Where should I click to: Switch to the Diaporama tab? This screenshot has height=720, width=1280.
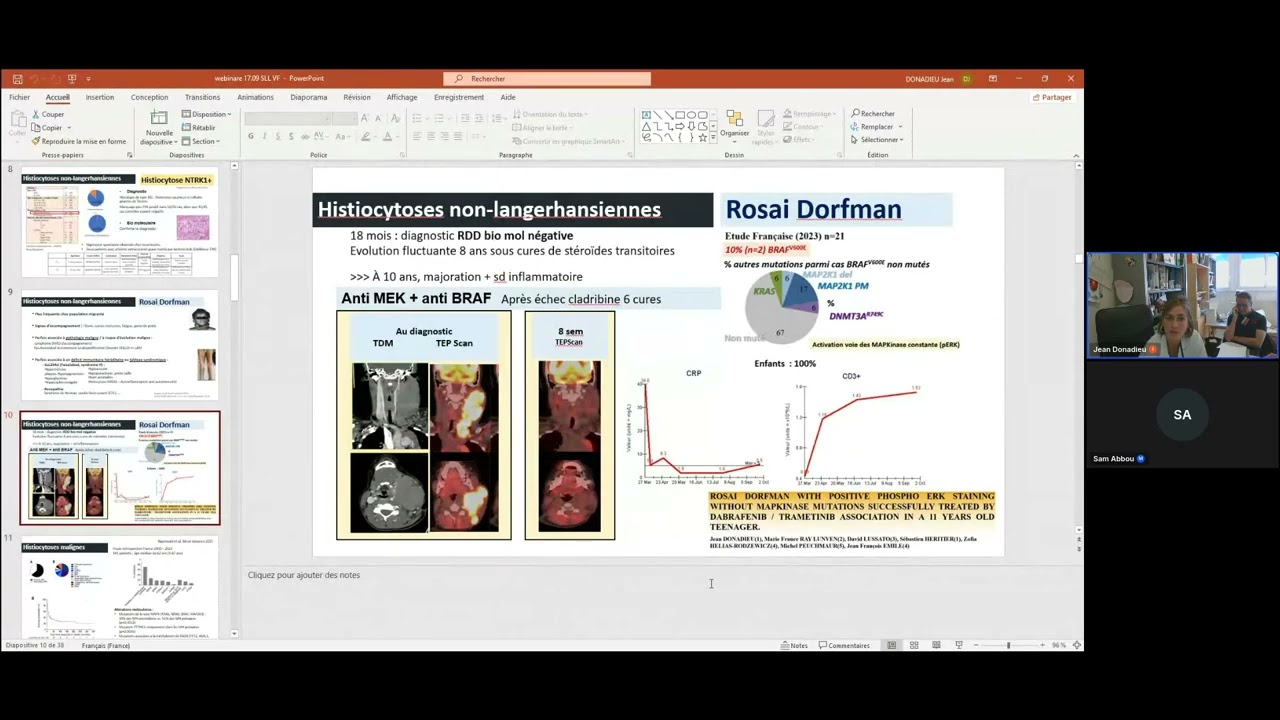pos(309,97)
